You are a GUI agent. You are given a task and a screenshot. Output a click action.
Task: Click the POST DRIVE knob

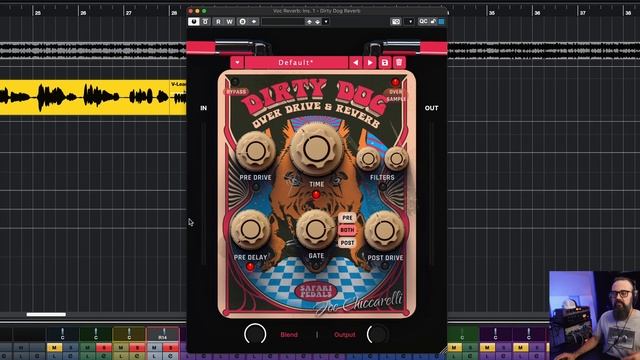point(384,231)
